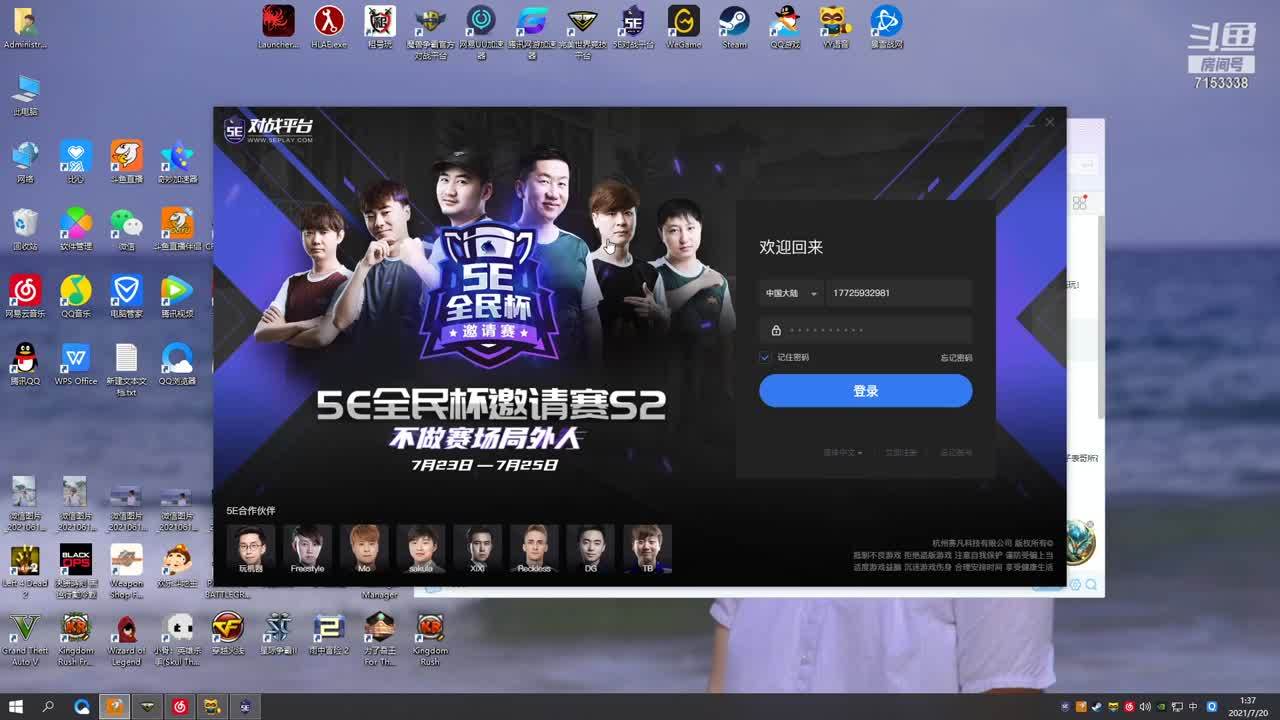Focus the password field with lock icon
Viewport: 1280px width, 720px height.
coord(865,330)
